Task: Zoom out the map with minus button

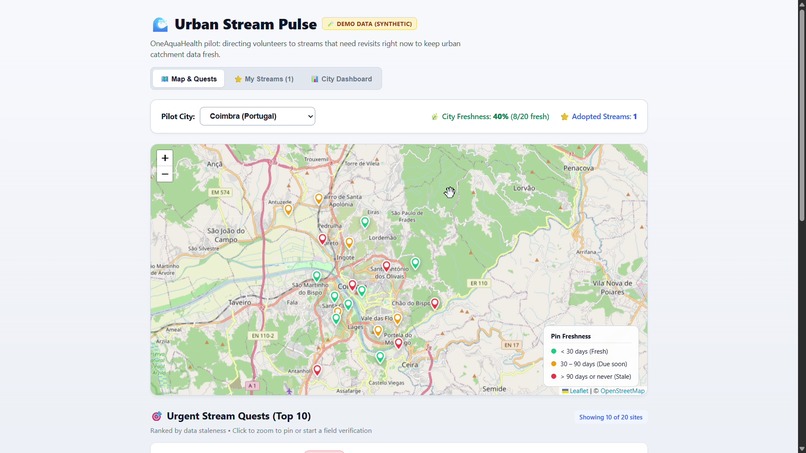Action: 164,174
